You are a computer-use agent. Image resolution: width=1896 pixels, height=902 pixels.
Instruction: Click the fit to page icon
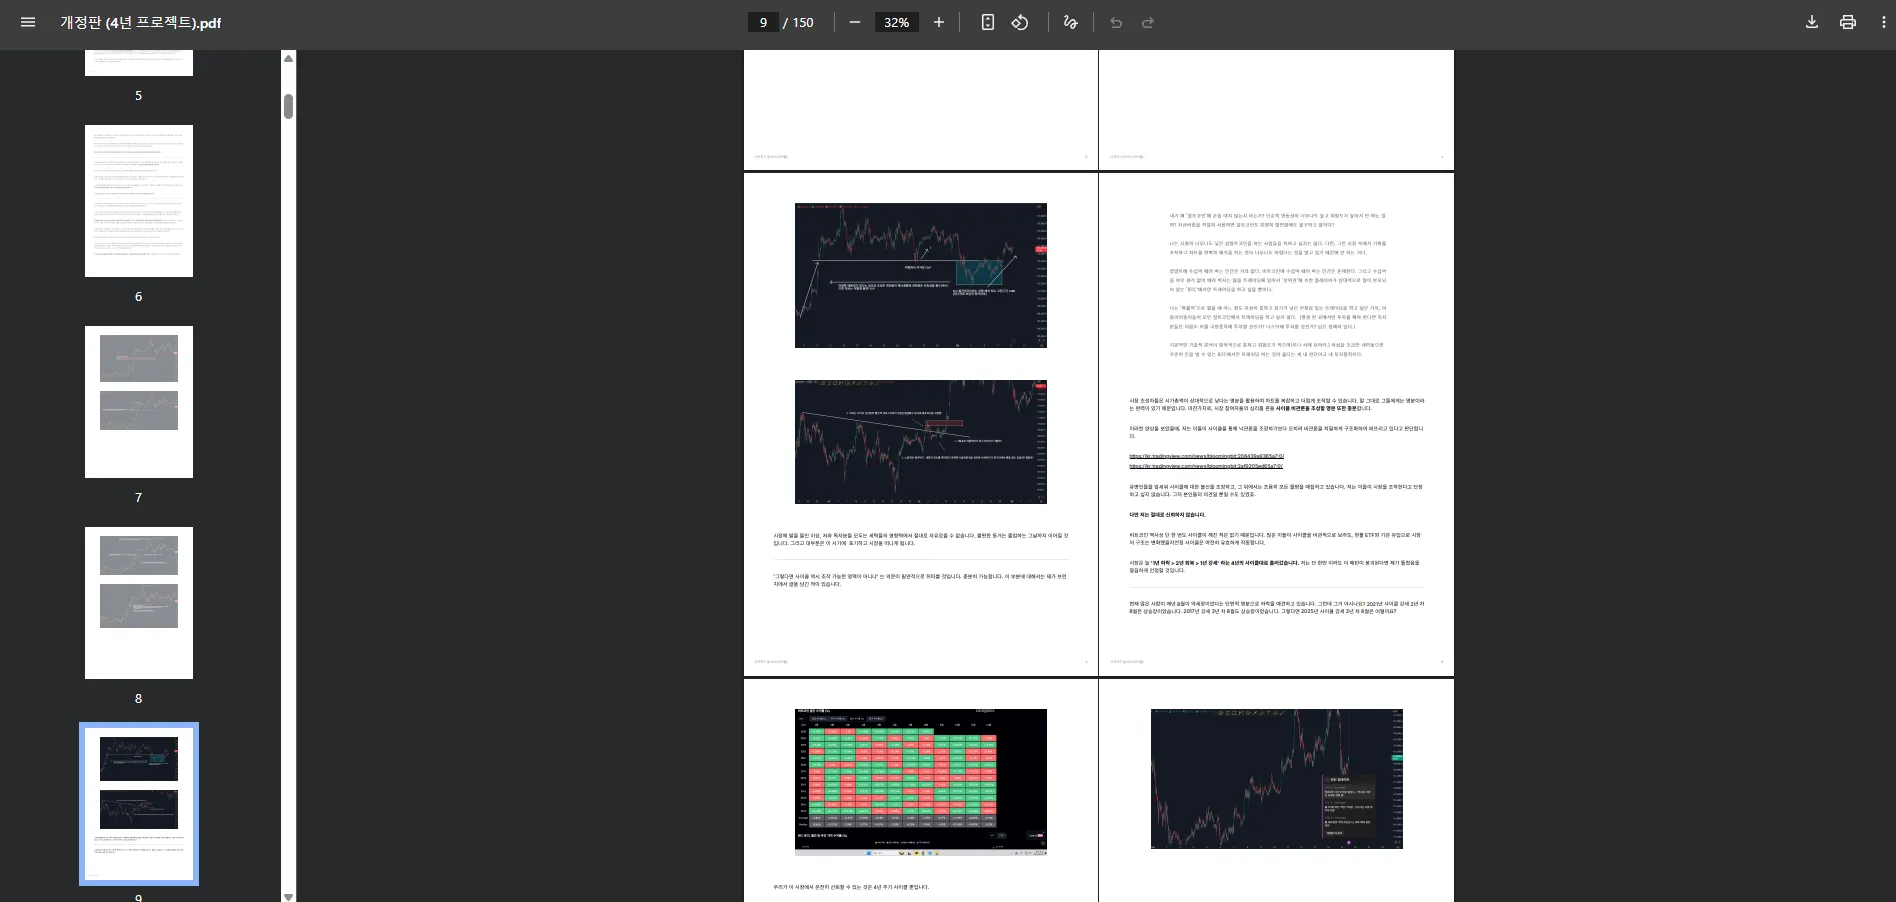tap(987, 22)
